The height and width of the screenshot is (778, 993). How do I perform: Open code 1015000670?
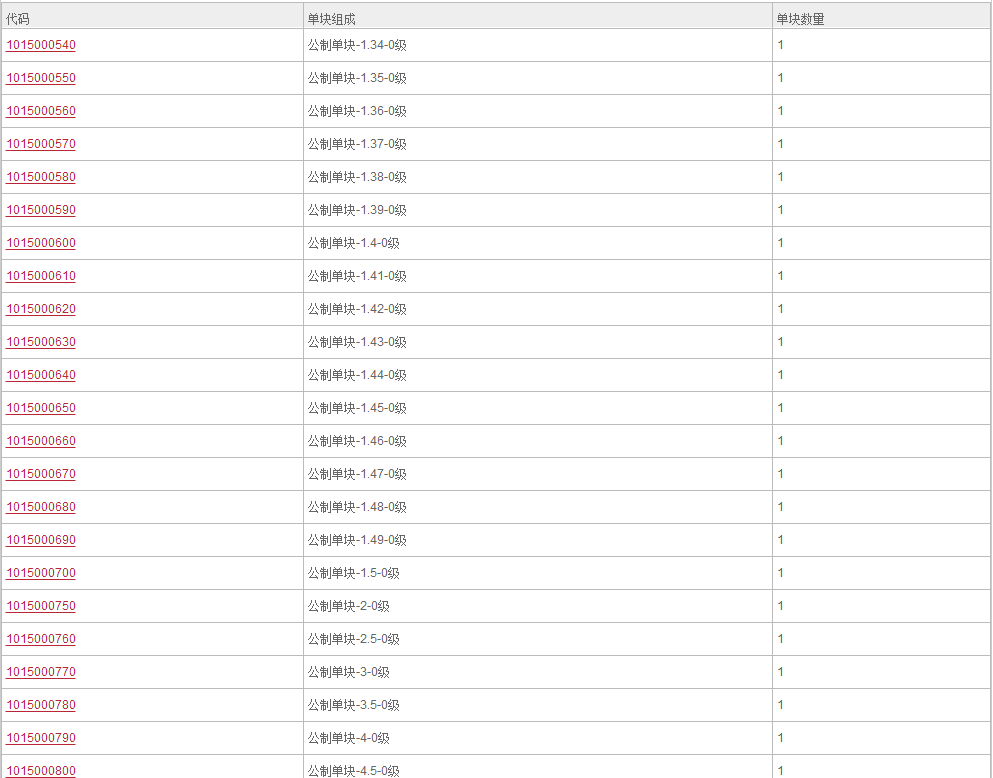click(x=41, y=474)
